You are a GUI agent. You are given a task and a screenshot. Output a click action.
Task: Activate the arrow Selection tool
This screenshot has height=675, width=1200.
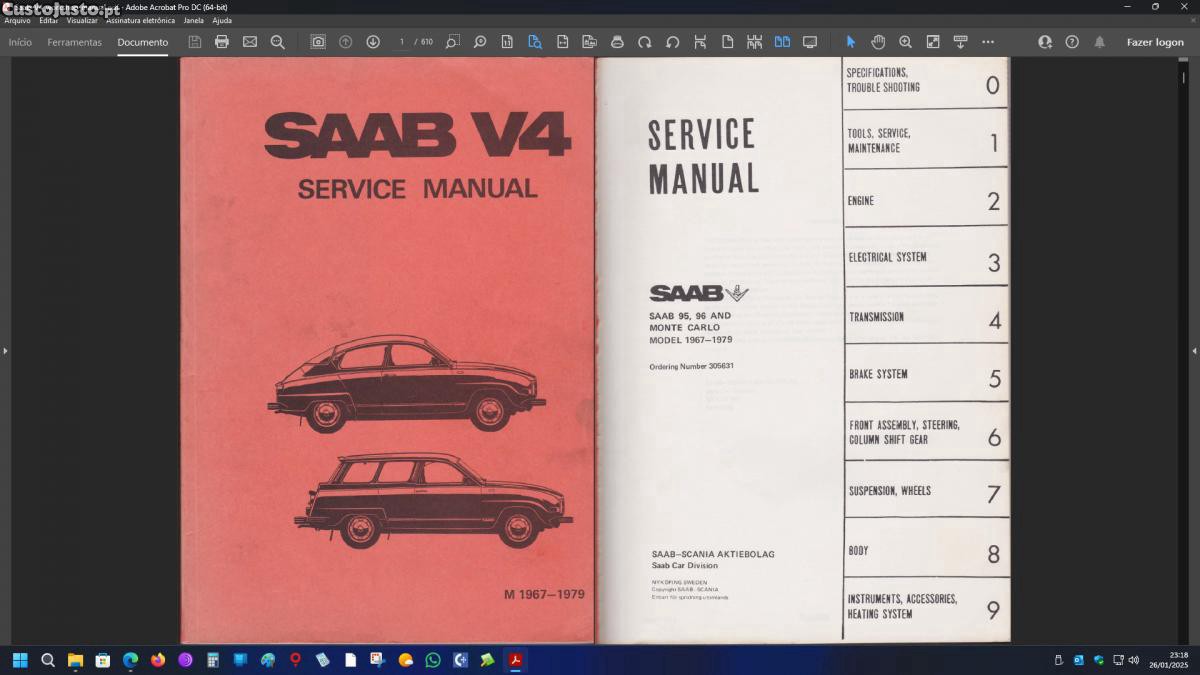click(851, 42)
